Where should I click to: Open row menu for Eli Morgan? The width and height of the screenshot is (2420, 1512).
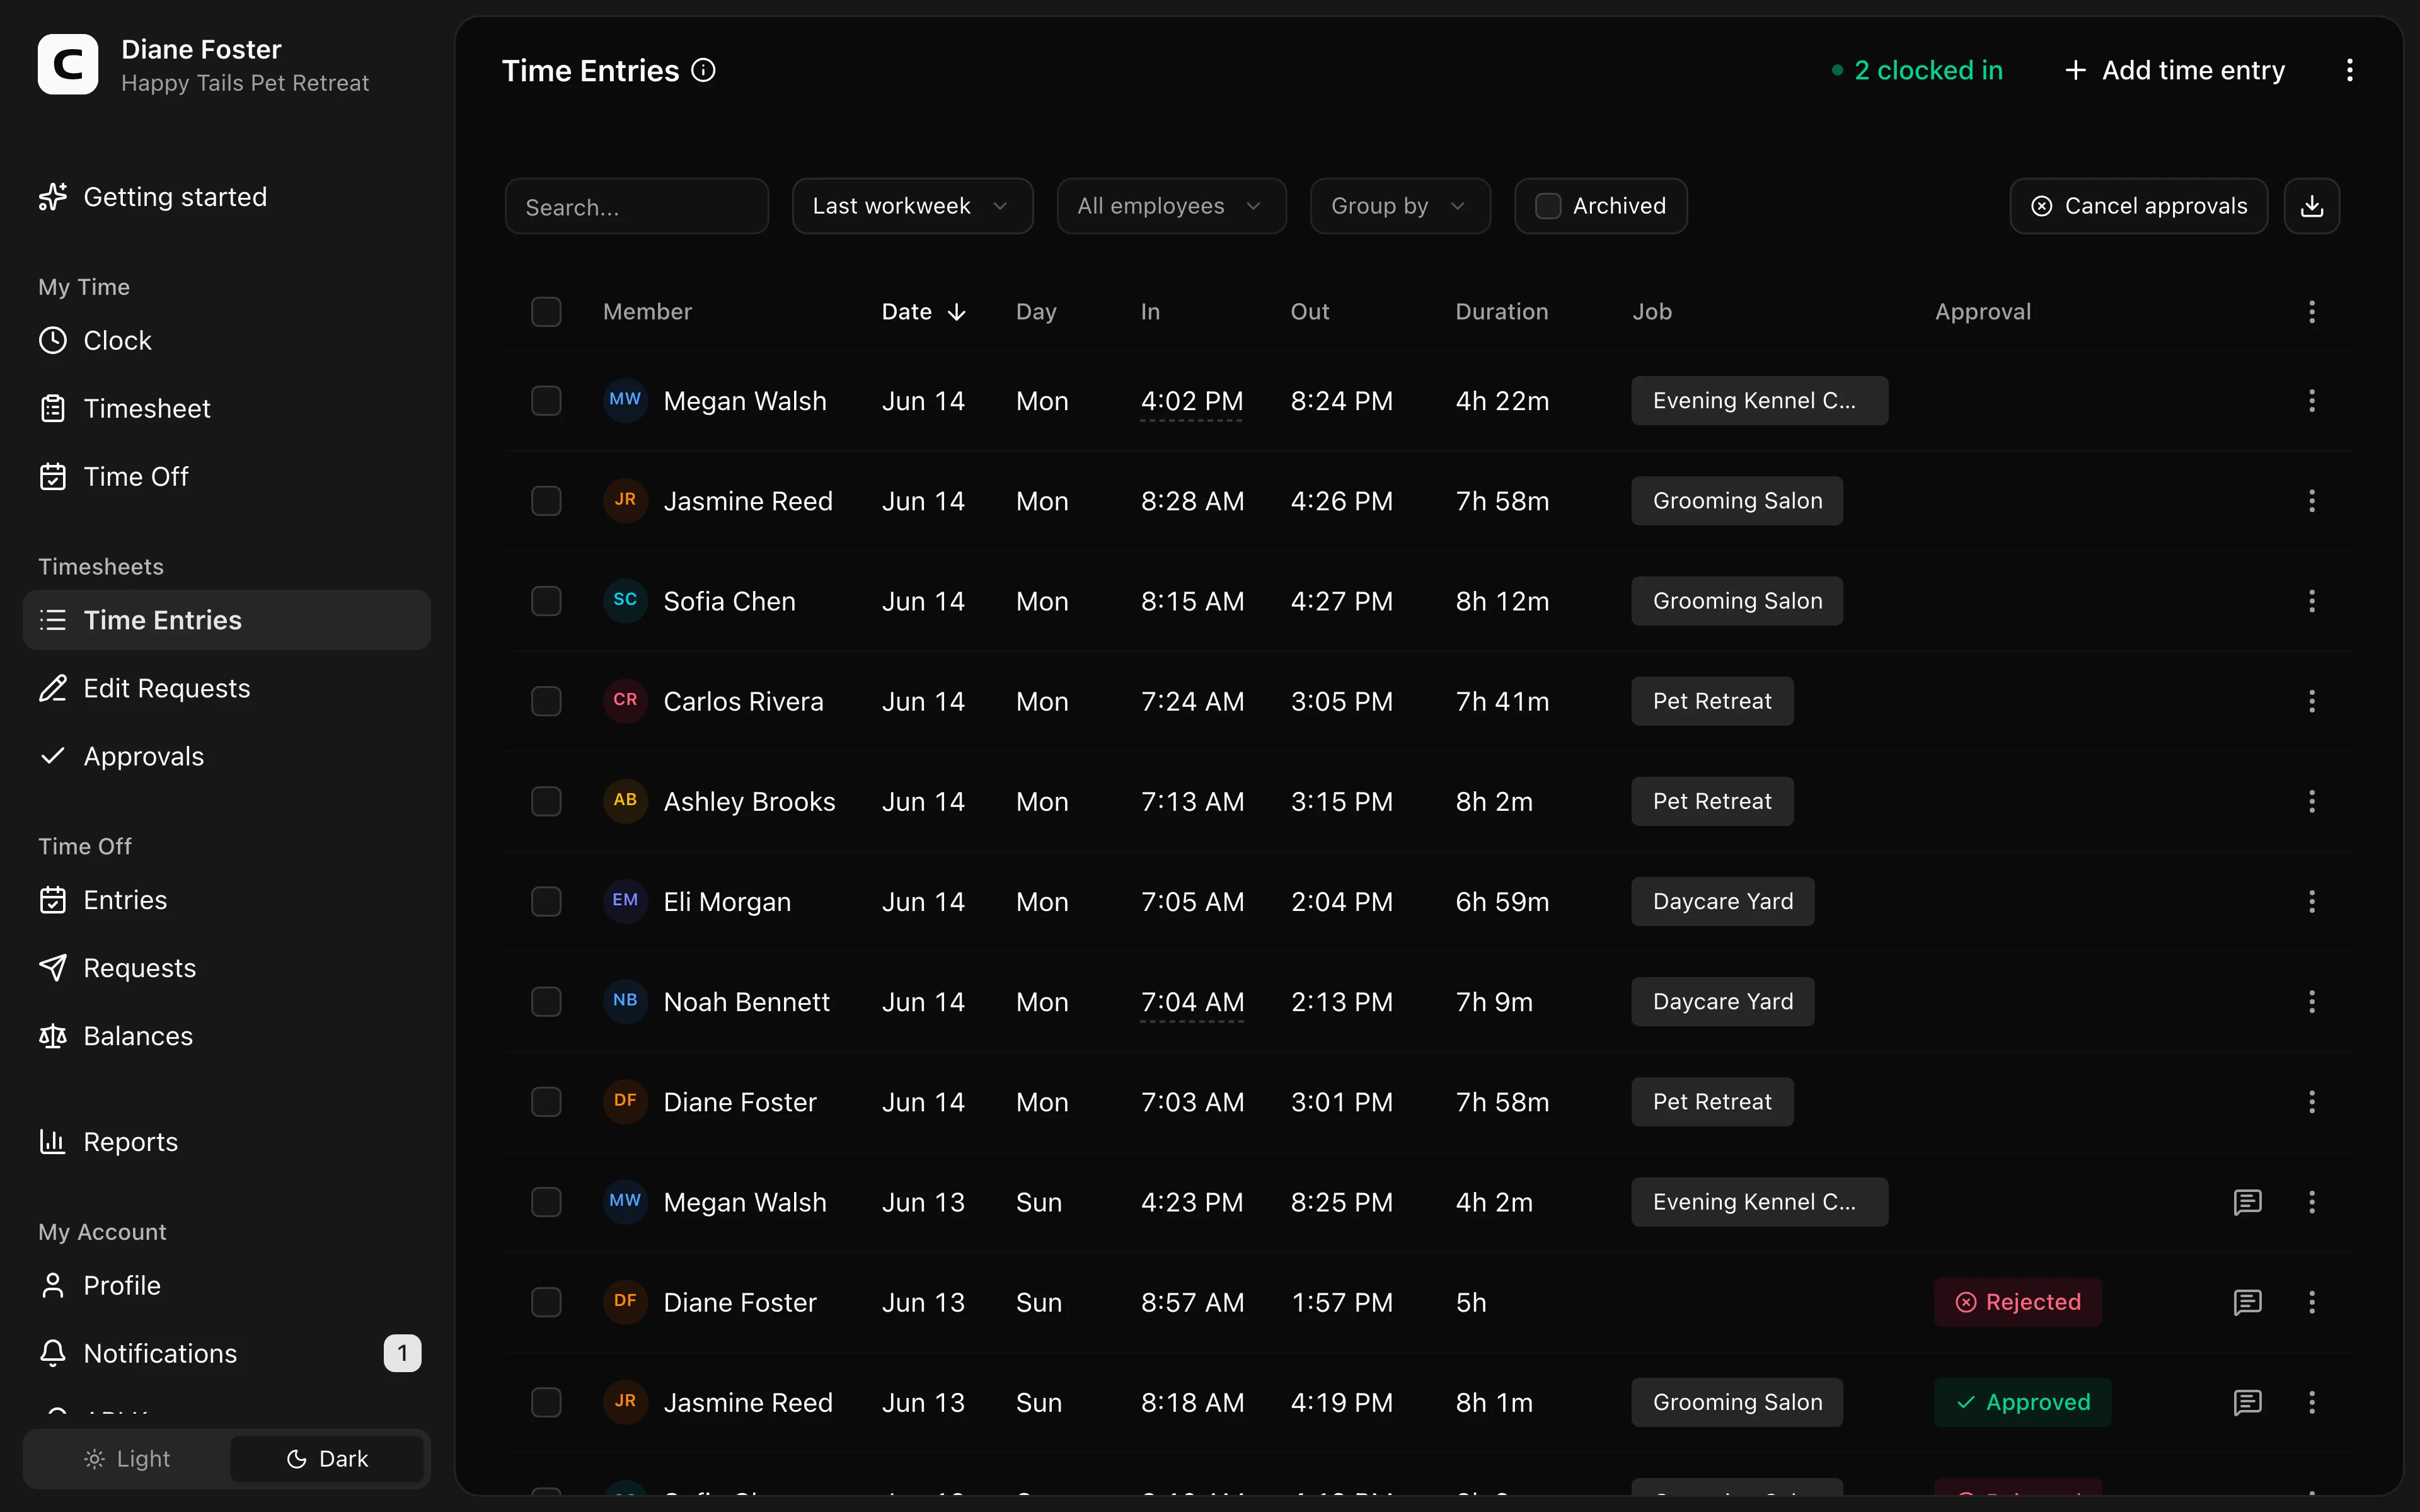[x=2311, y=902]
